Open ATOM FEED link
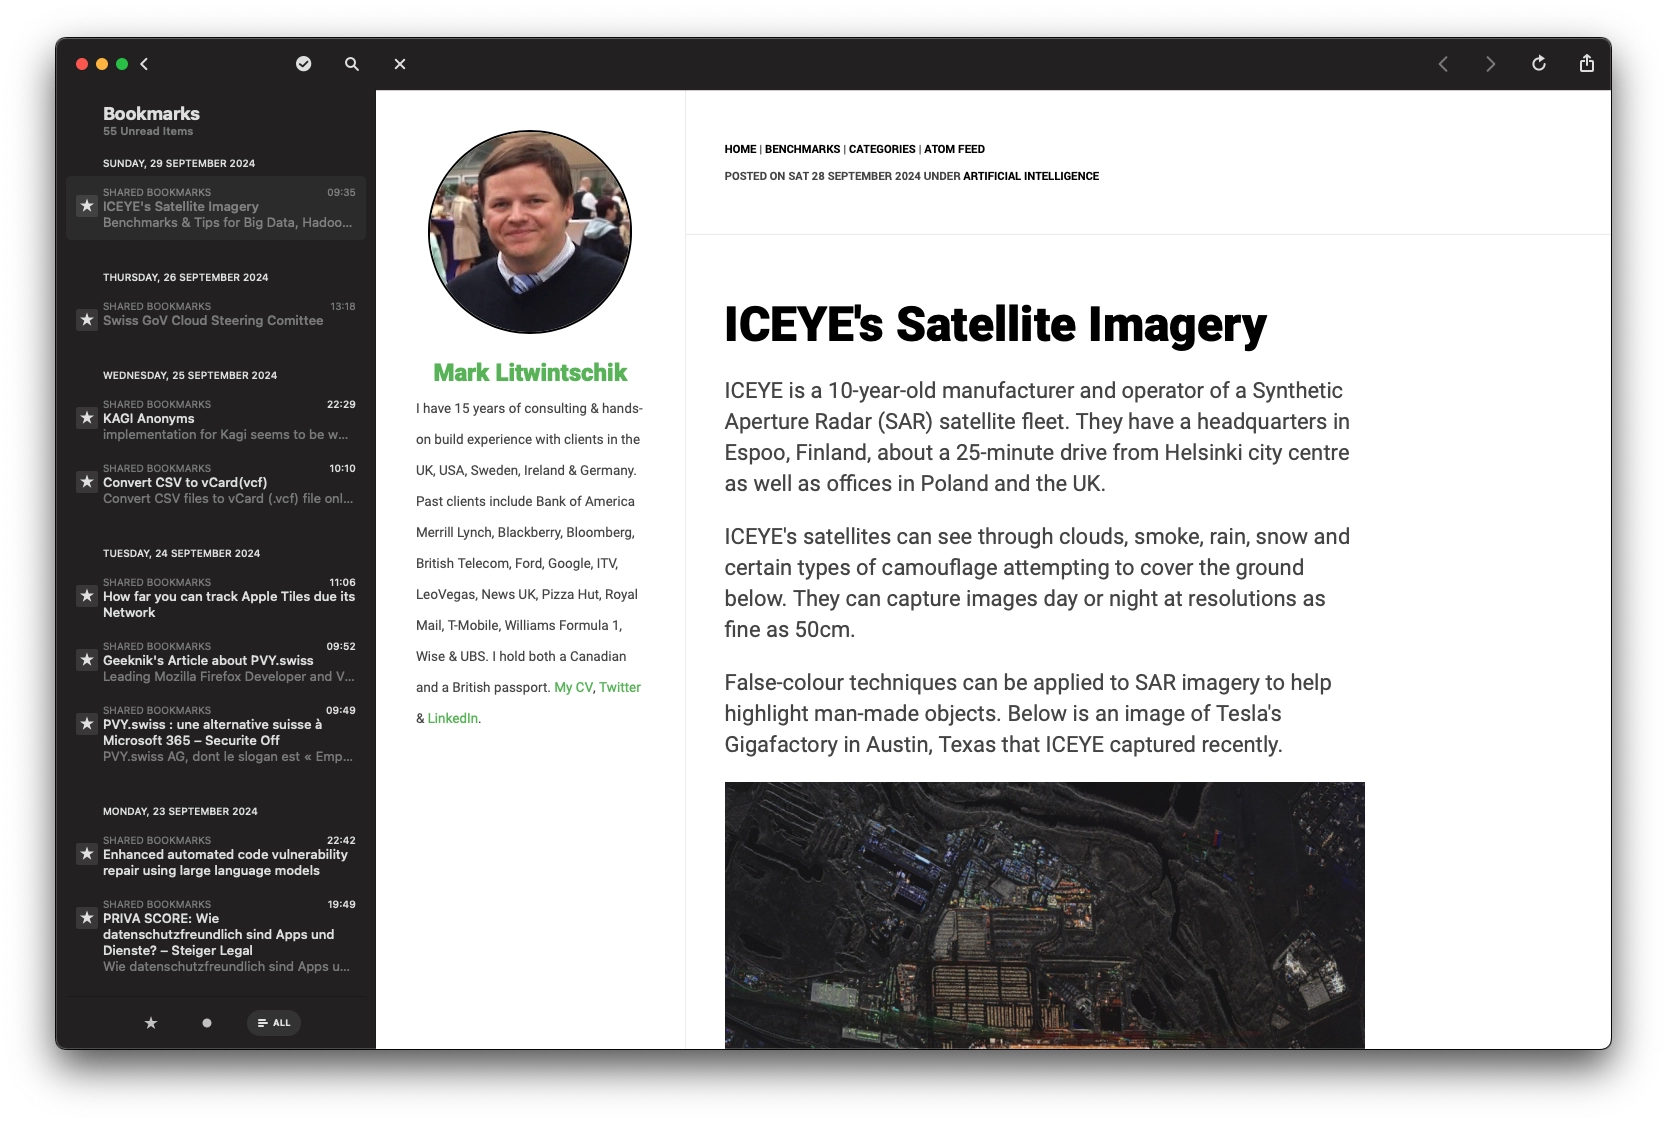The width and height of the screenshot is (1667, 1123). (954, 149)
